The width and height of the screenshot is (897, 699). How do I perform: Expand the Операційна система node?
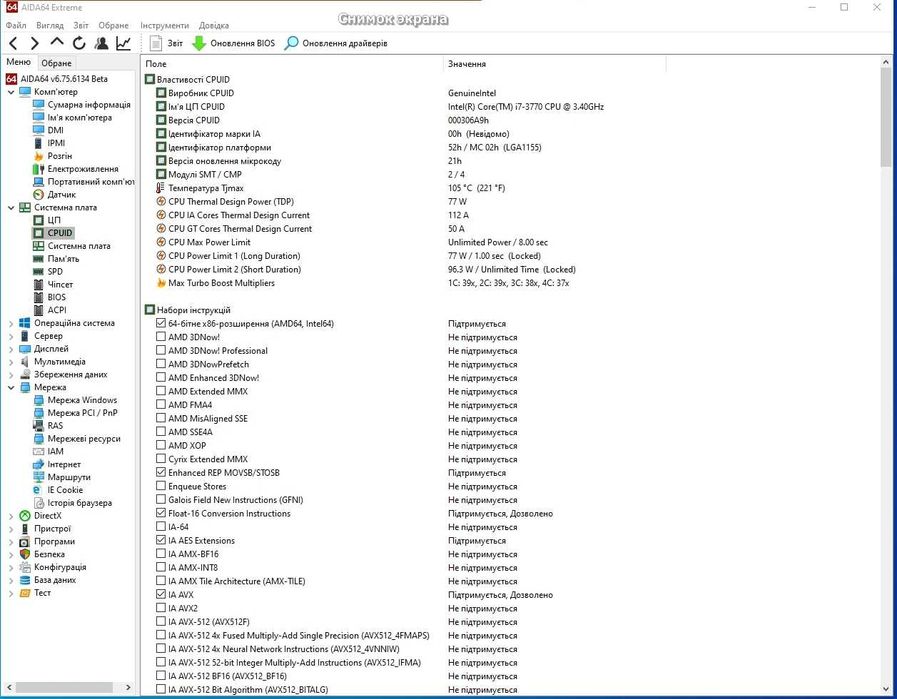point(11,323)
